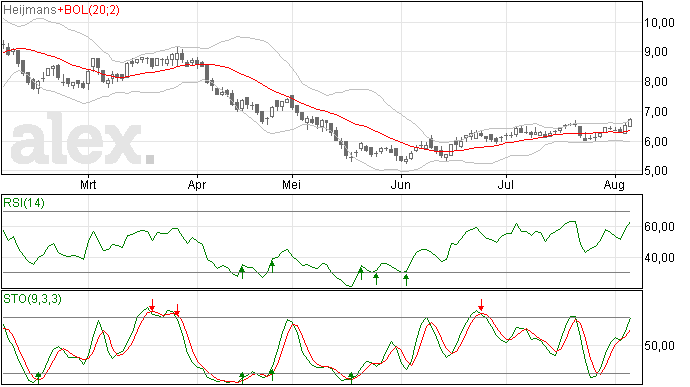Click the 60,00 RSI axis value
This screenshot has width=690, height=387.
coord(659,227)
